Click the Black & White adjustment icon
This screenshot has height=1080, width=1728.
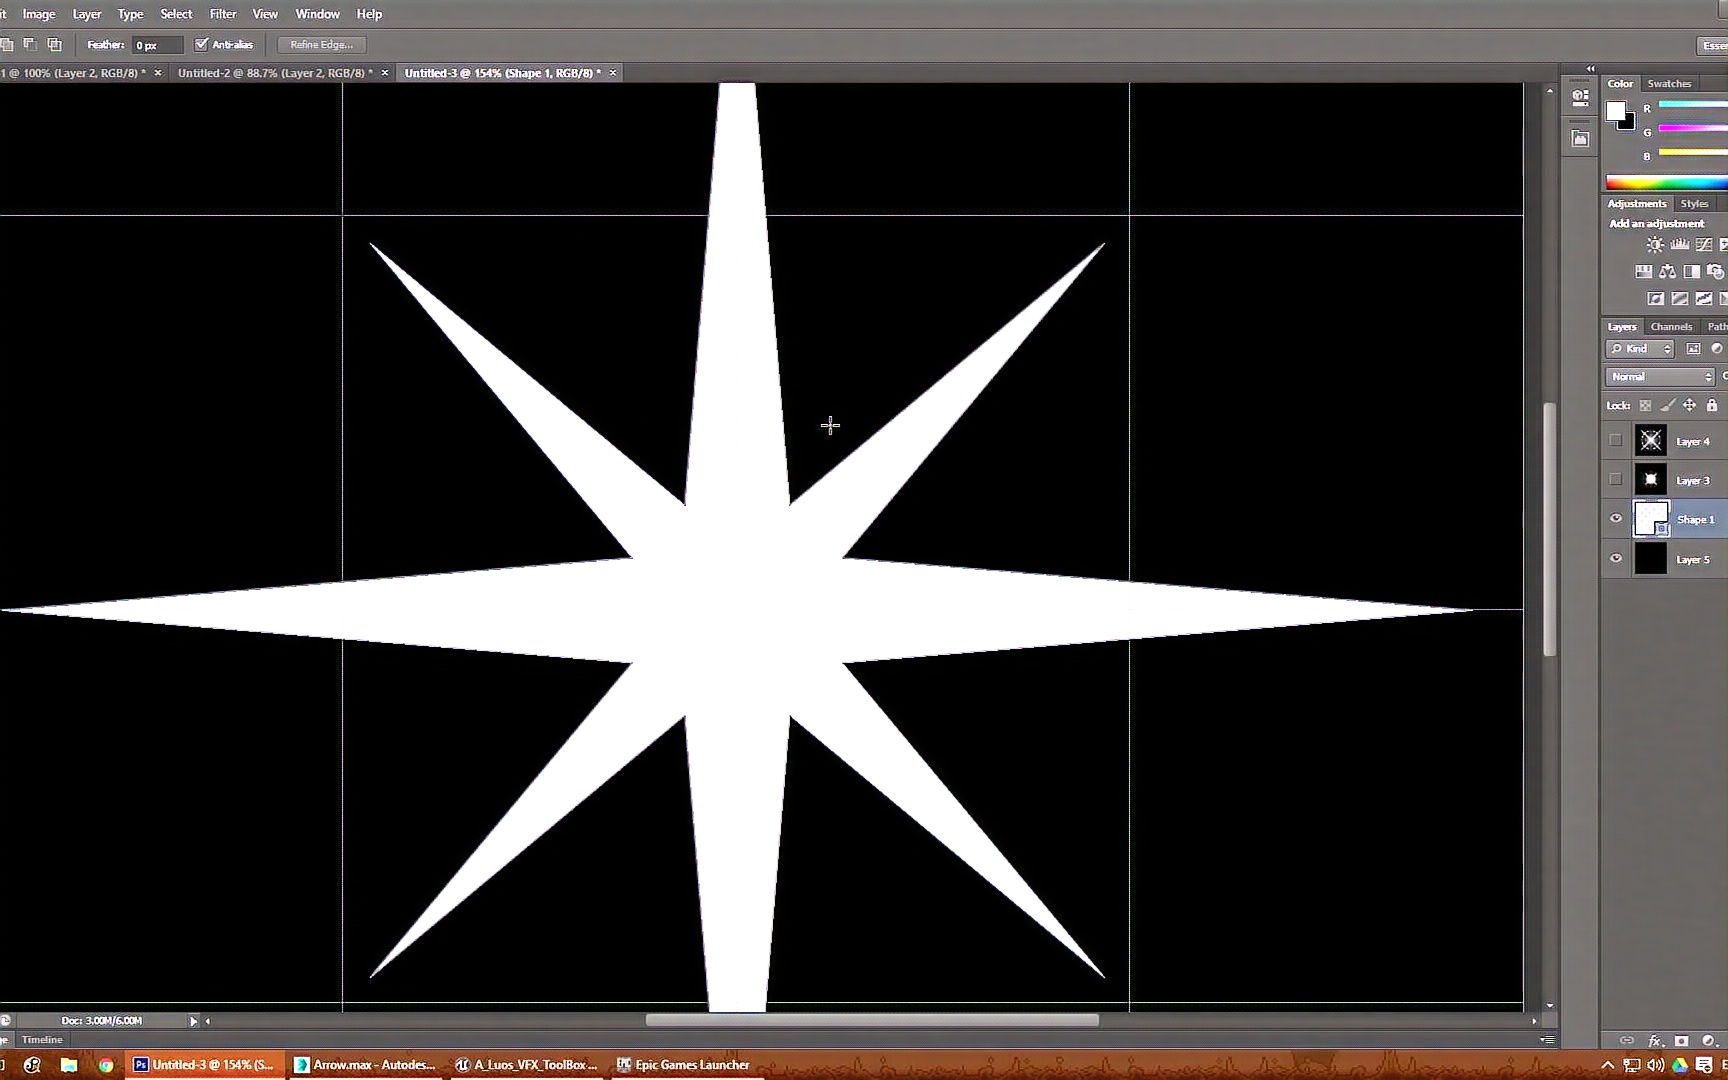1692,271
